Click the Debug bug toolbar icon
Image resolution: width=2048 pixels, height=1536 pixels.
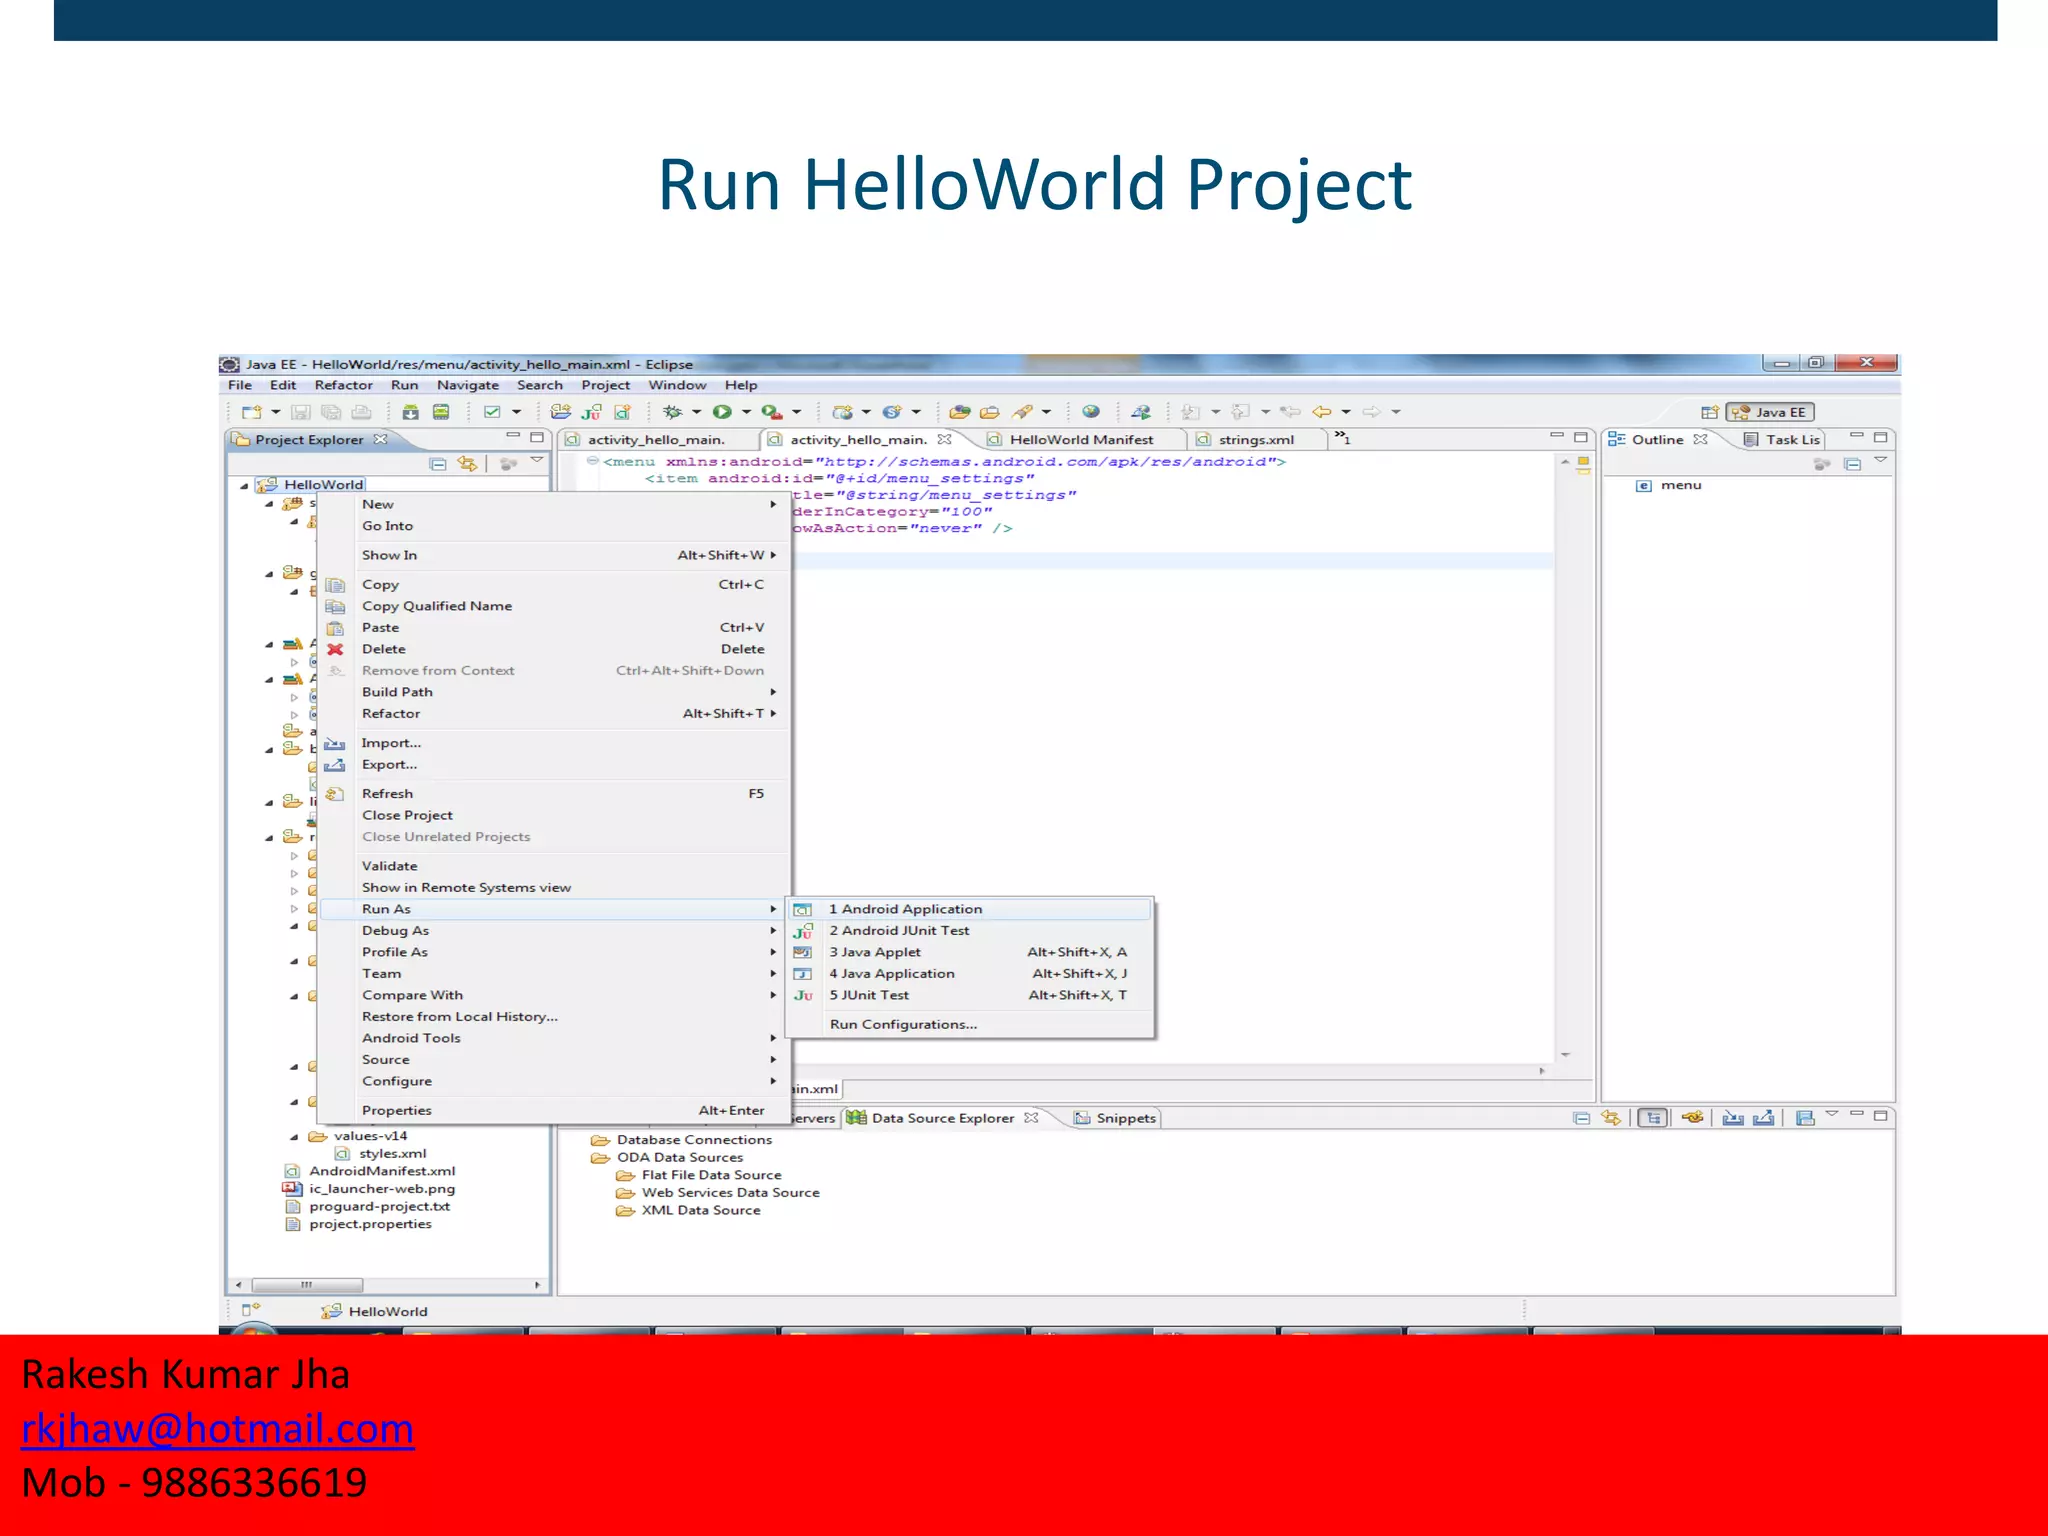pyautogui.click(x=672, y=412)
